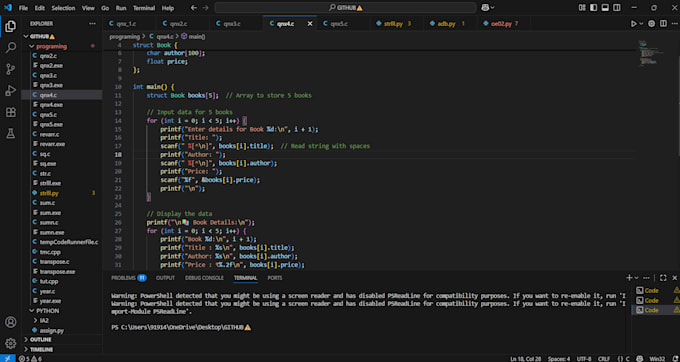Open the launch profile dropdown in terminal
The image size is (680, 362).
point(636,278)
